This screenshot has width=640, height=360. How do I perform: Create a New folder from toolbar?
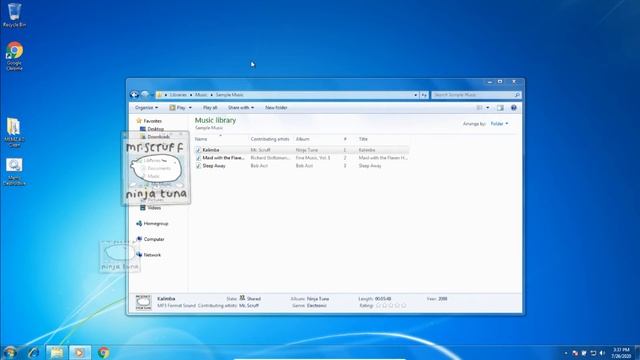click(276, 108)
